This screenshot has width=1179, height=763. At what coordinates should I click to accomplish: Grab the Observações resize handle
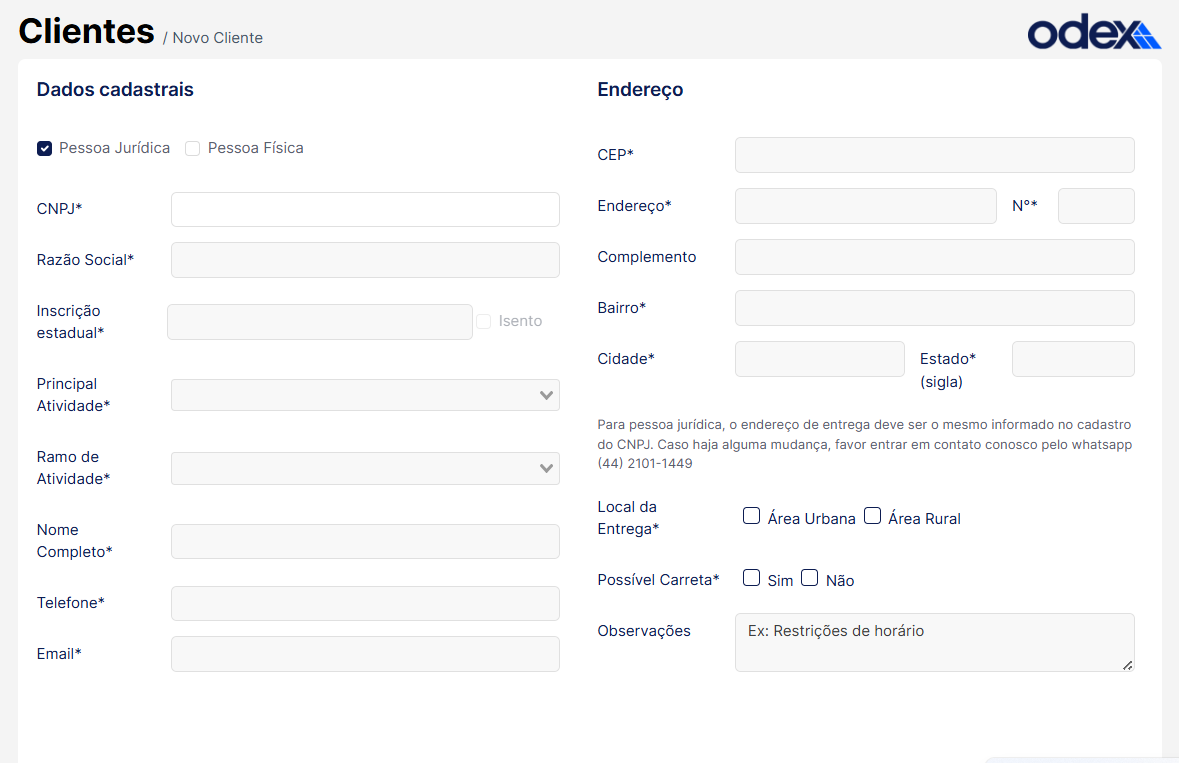1127,665
